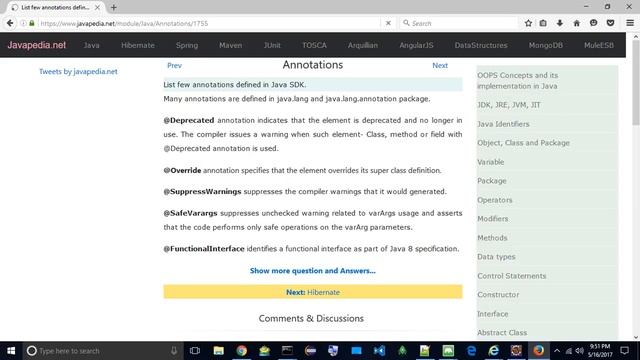Open the Variable sidebar topic
The image size is (640, 360).
[491, 162]
